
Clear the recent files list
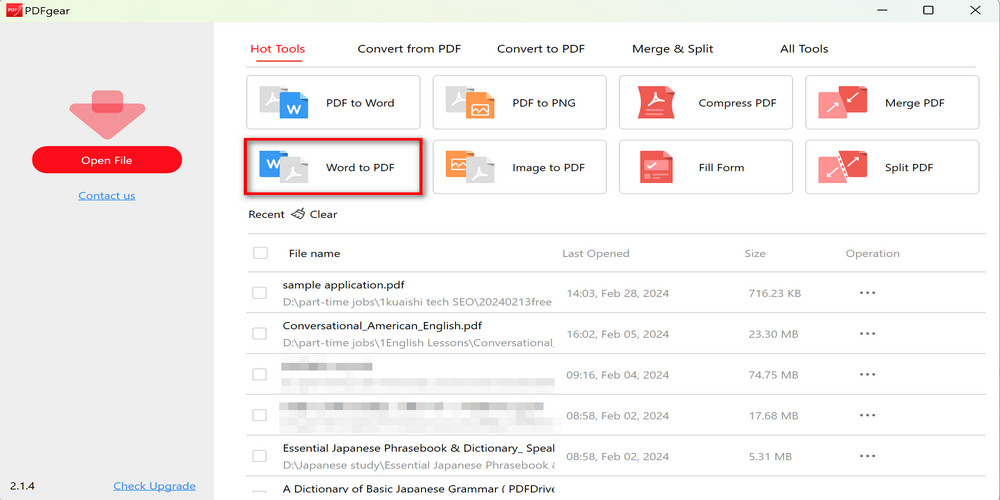[314, 214]
